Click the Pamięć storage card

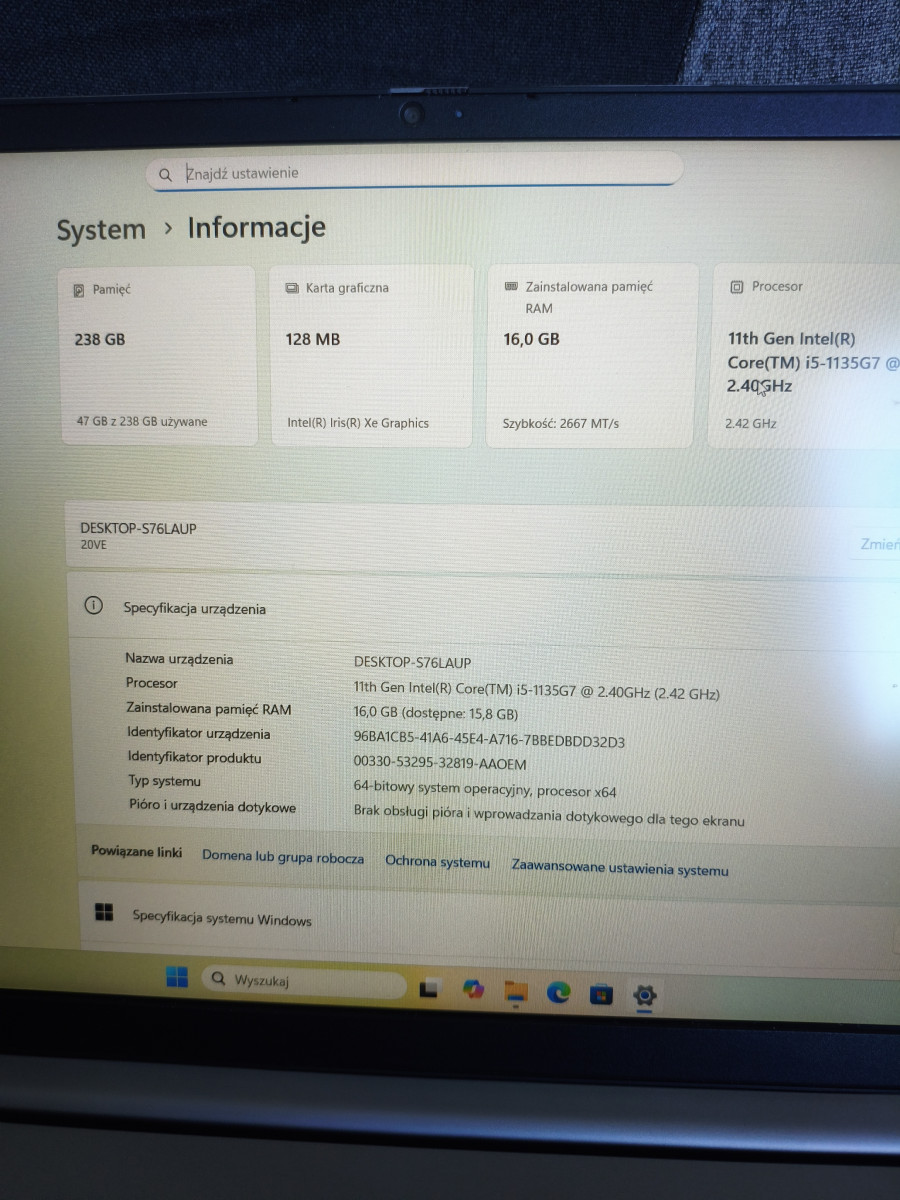pyautogui.click(x=158, y=355)
